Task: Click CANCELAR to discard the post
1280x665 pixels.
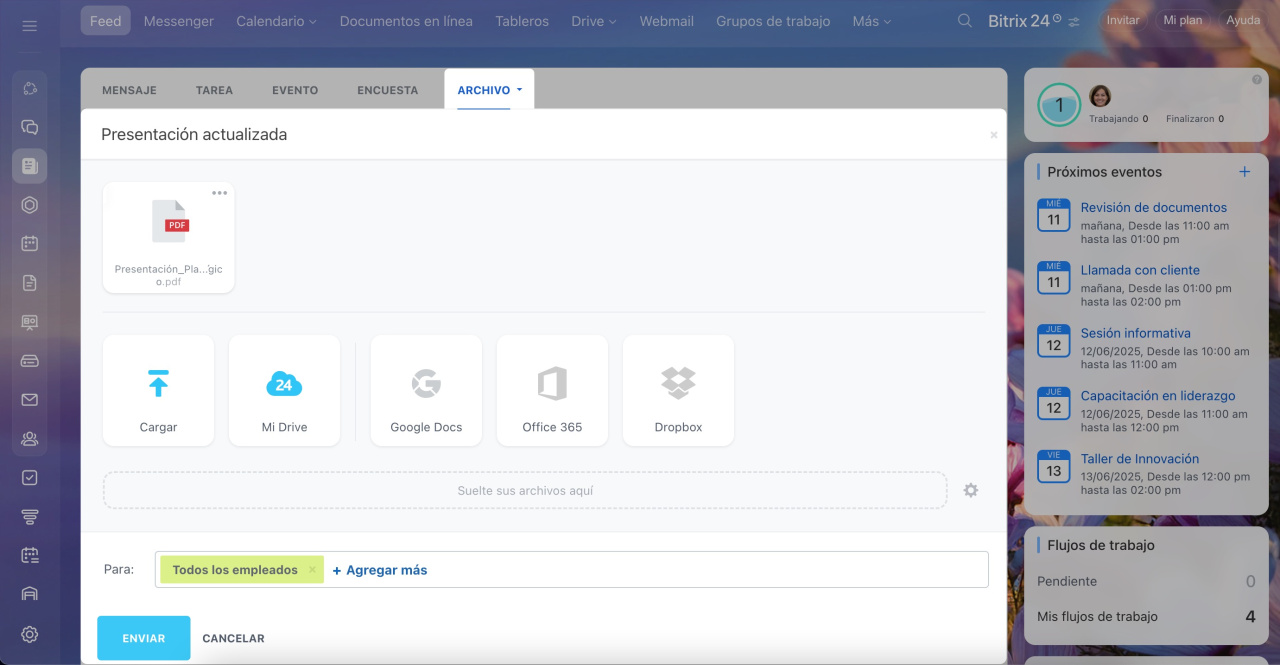Action: (x=233, y=638)
